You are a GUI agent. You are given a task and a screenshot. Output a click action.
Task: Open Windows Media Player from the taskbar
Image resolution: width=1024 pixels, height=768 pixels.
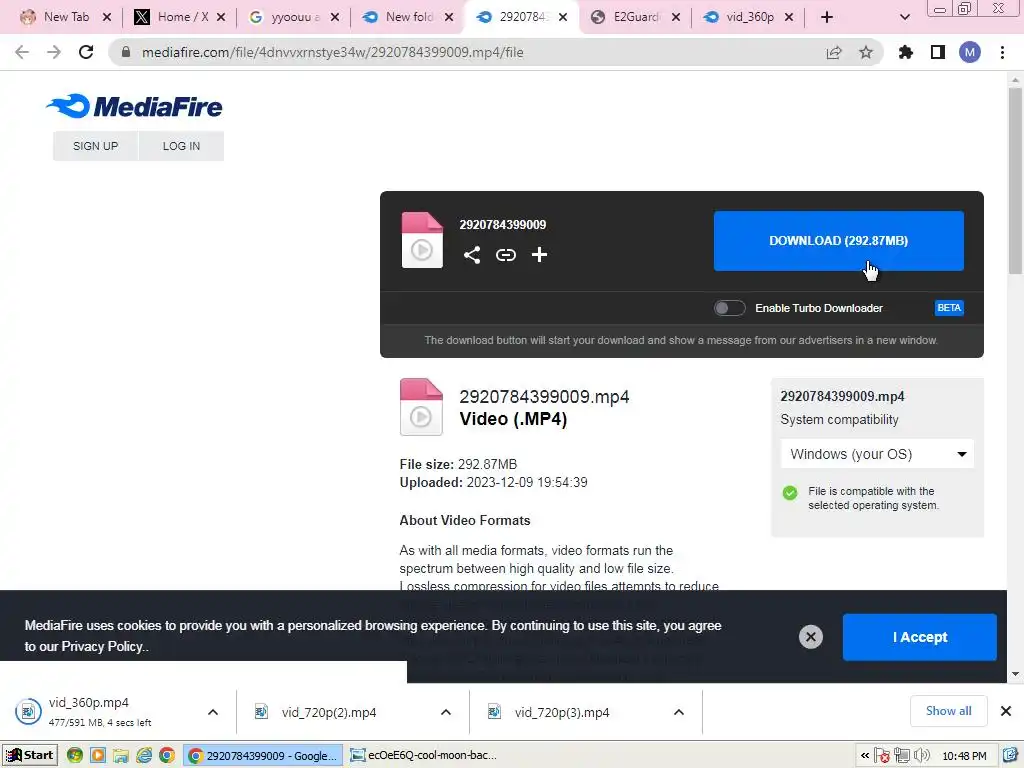click(x=98, y=756)
